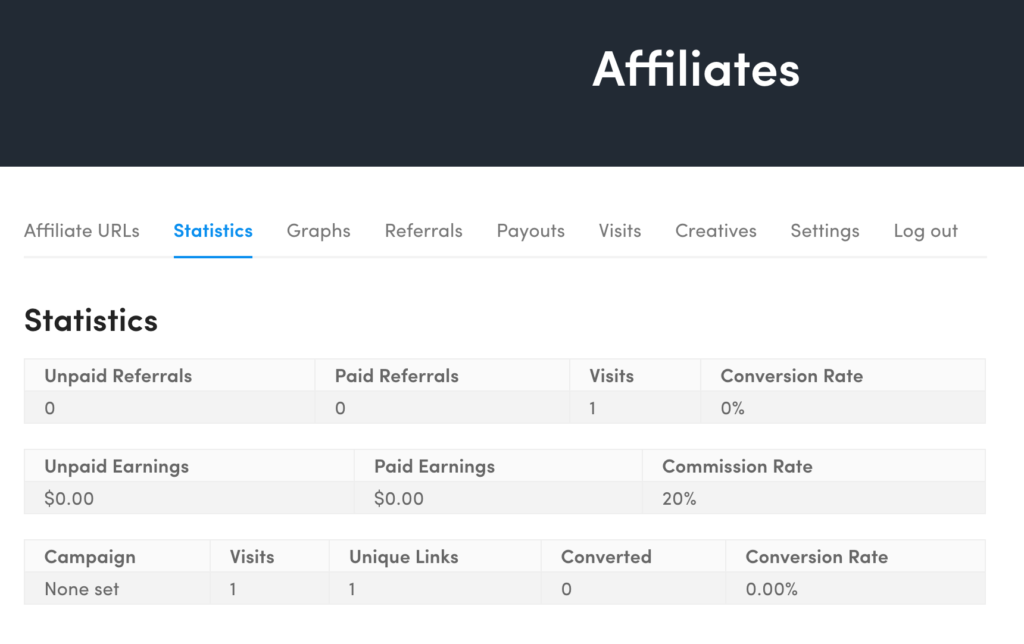Click the Campaign cell showing None set
The height and width of the screenshot is (644, 1024).
coord(81,589)
